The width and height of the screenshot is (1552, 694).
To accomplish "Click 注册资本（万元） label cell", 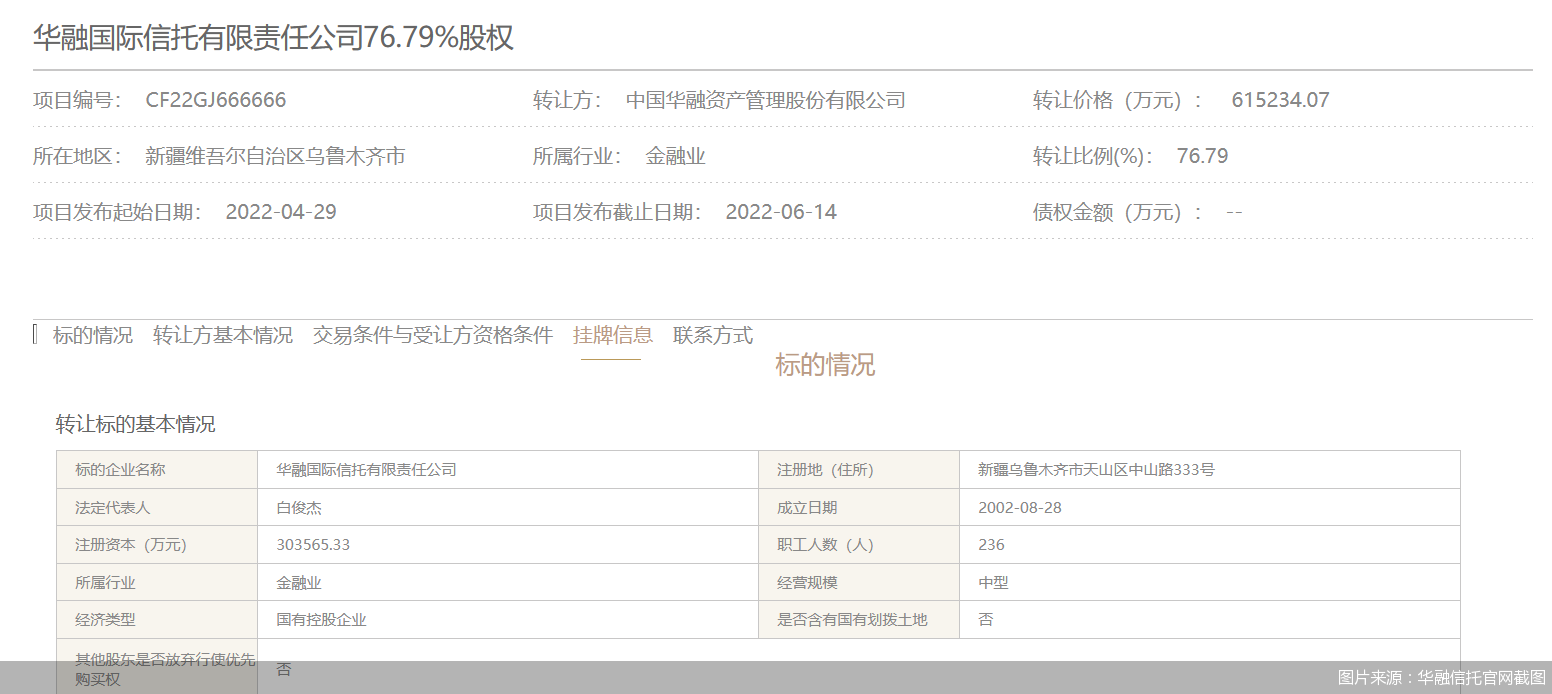I will click(x=157, y=545).
